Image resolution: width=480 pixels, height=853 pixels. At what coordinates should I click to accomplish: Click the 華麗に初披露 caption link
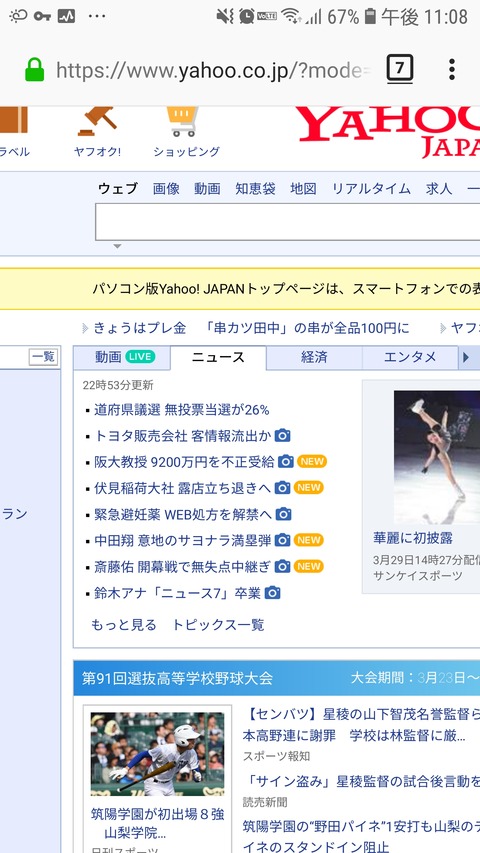[x=413, y=538]
